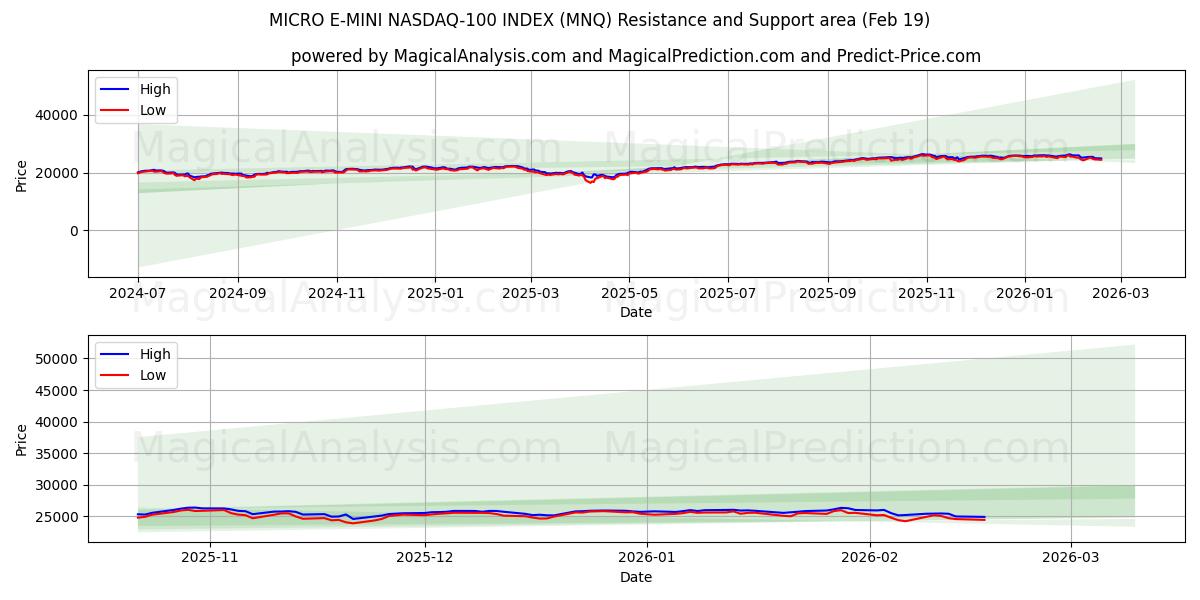This screenshot has height=600, width=1200.
Task: Click the Date axis label on bottom chart
Action: [x=634, y=576]
